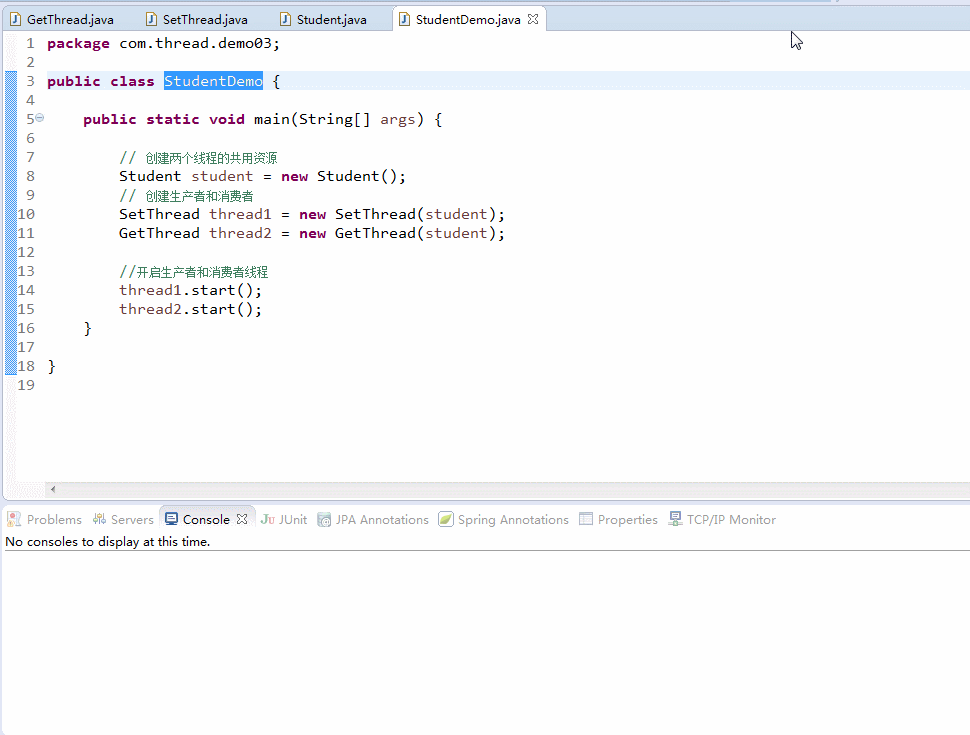Click the thread1.start() statement
Screen dimensions: 970x735
coord(191,290)
